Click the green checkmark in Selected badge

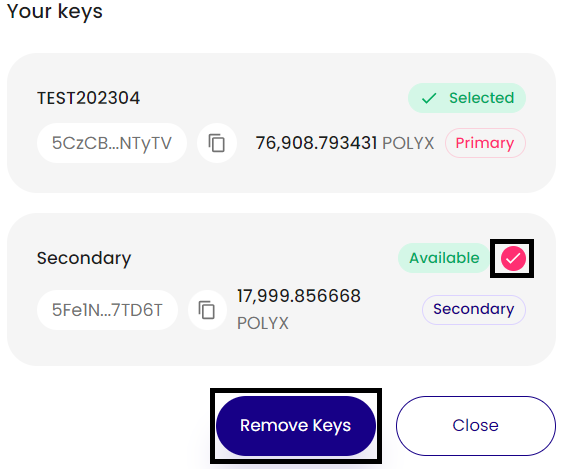point(429,98)
